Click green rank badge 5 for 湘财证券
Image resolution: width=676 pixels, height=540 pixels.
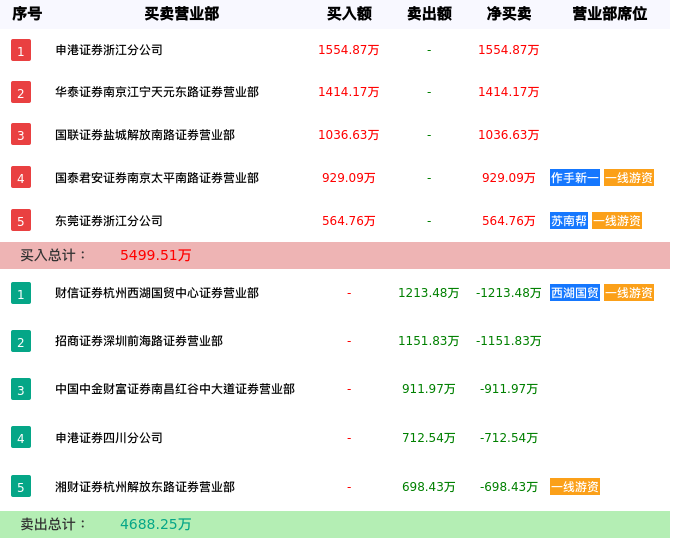coord(21,487)
